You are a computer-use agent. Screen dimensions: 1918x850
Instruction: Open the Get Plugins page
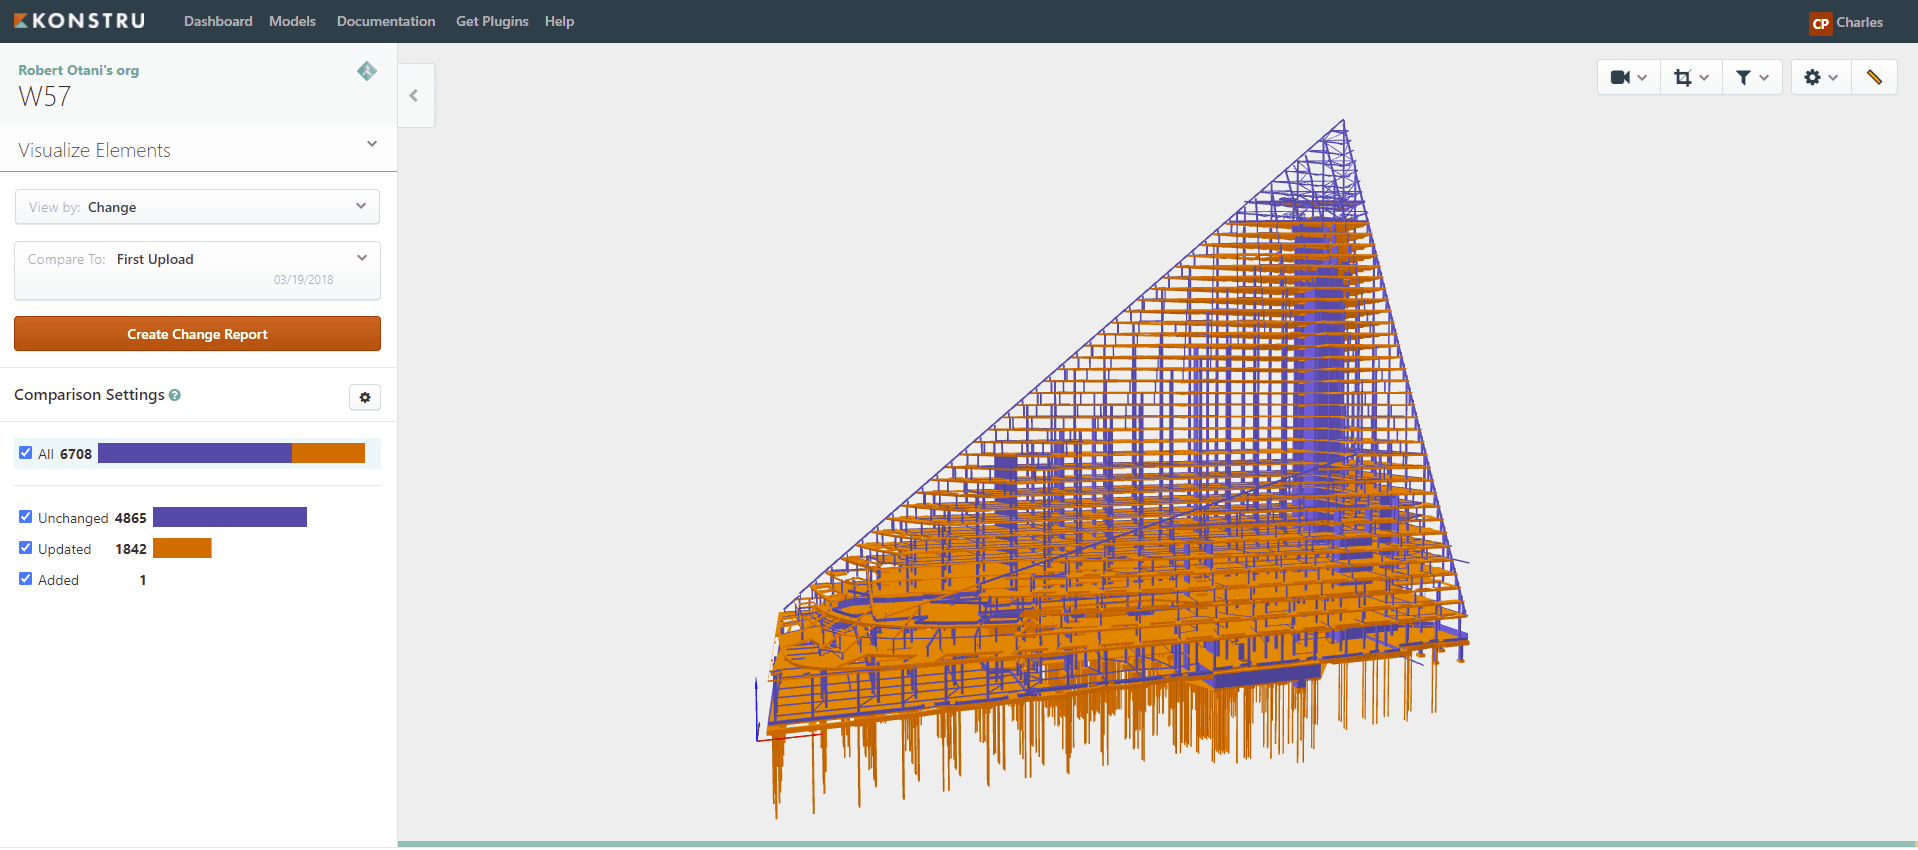pyautogui.click(x=492, y=21)
